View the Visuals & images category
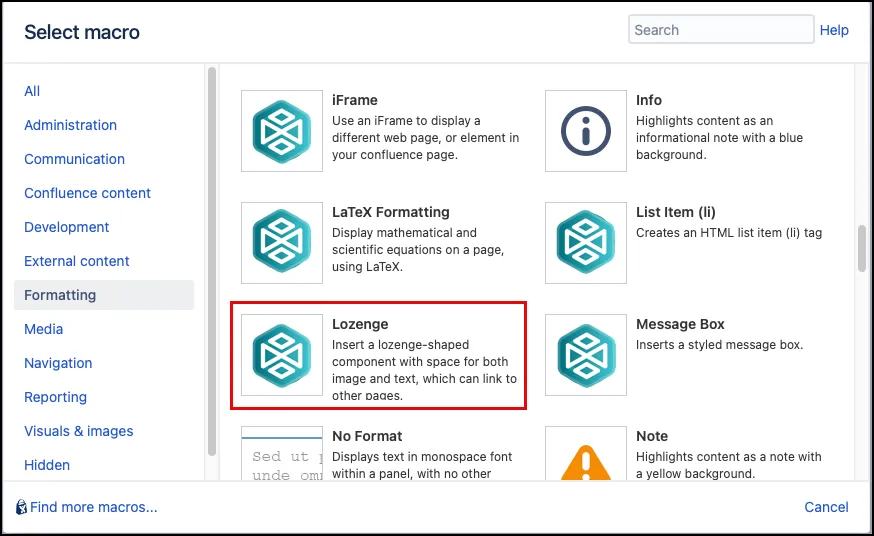The height and width of the screenshot is (536, 874). (79, 431)
